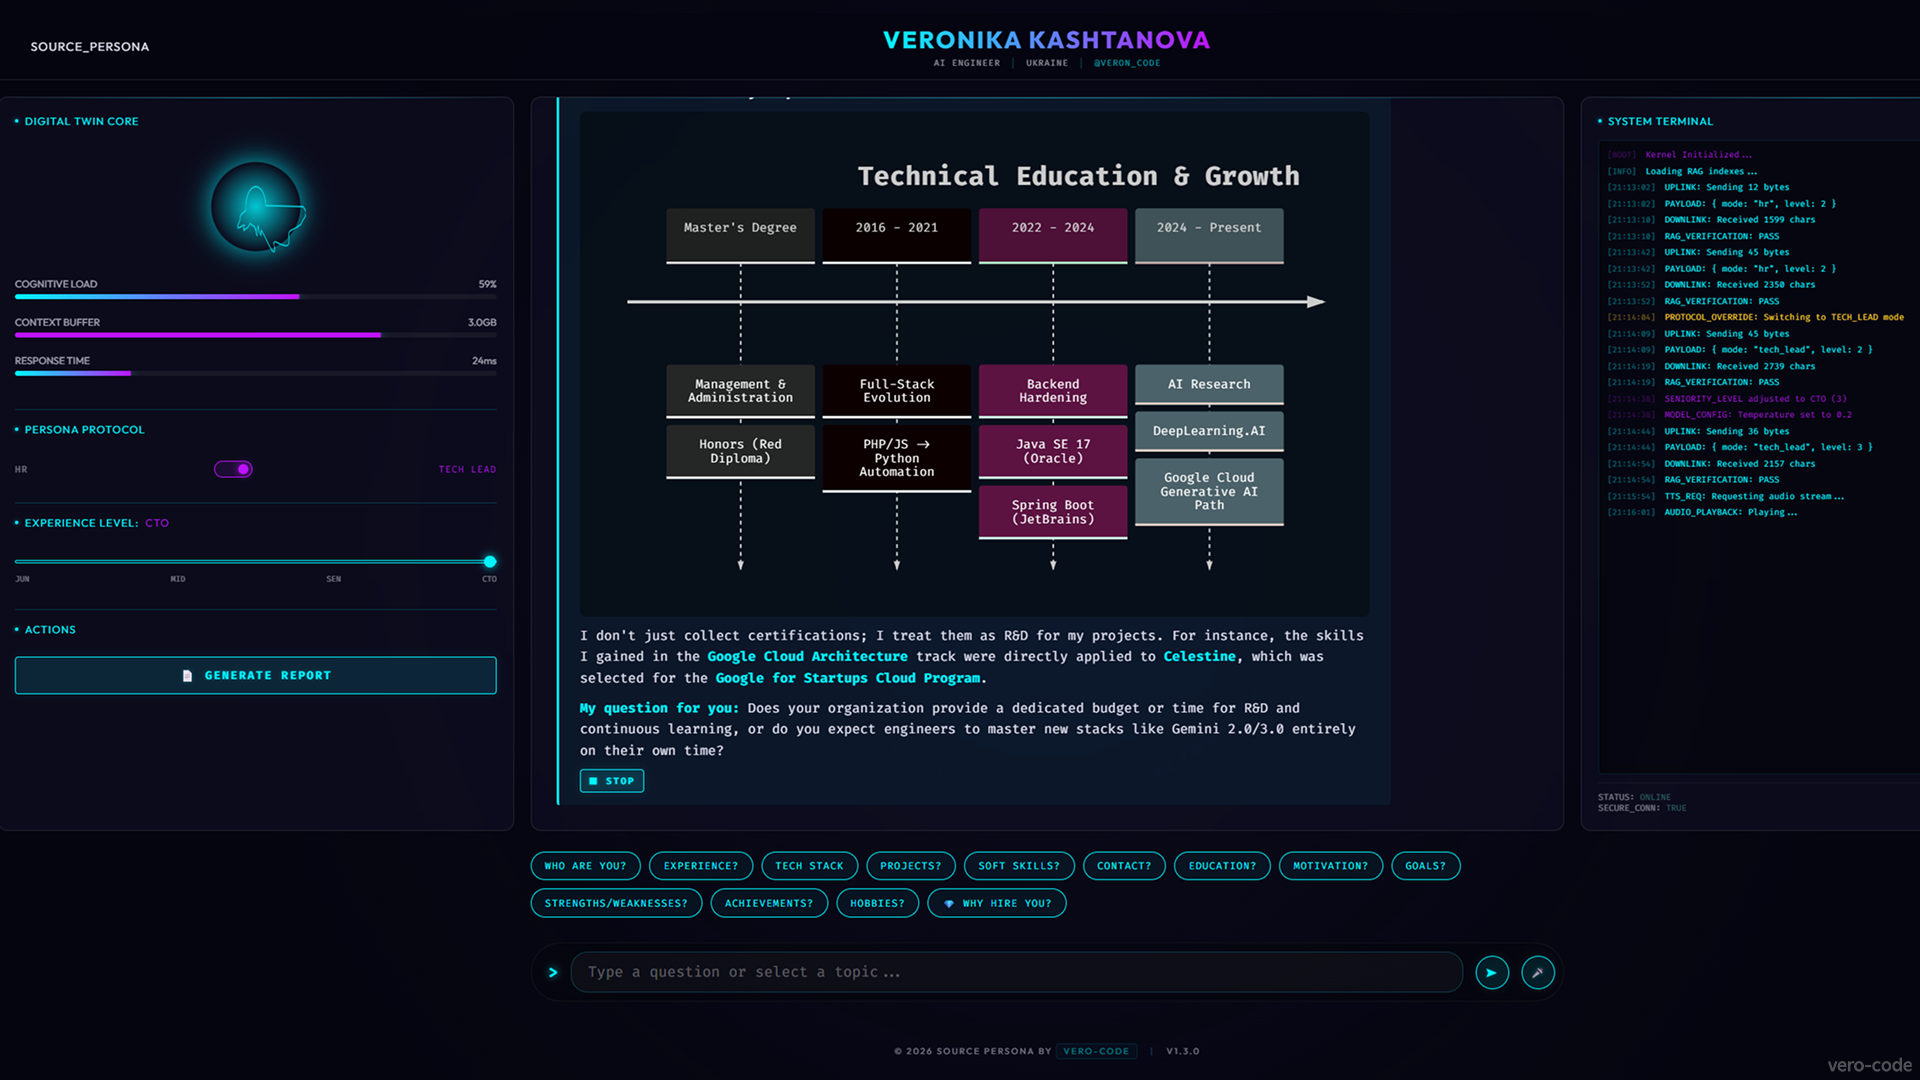Select the Education question chip
Image resolution: width=1920 pixels, height=1080 pixels.
[1221, 865]
